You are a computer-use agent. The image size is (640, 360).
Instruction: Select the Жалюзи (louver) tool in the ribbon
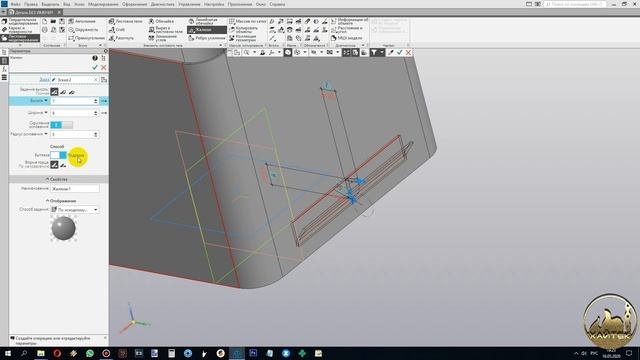207,30
